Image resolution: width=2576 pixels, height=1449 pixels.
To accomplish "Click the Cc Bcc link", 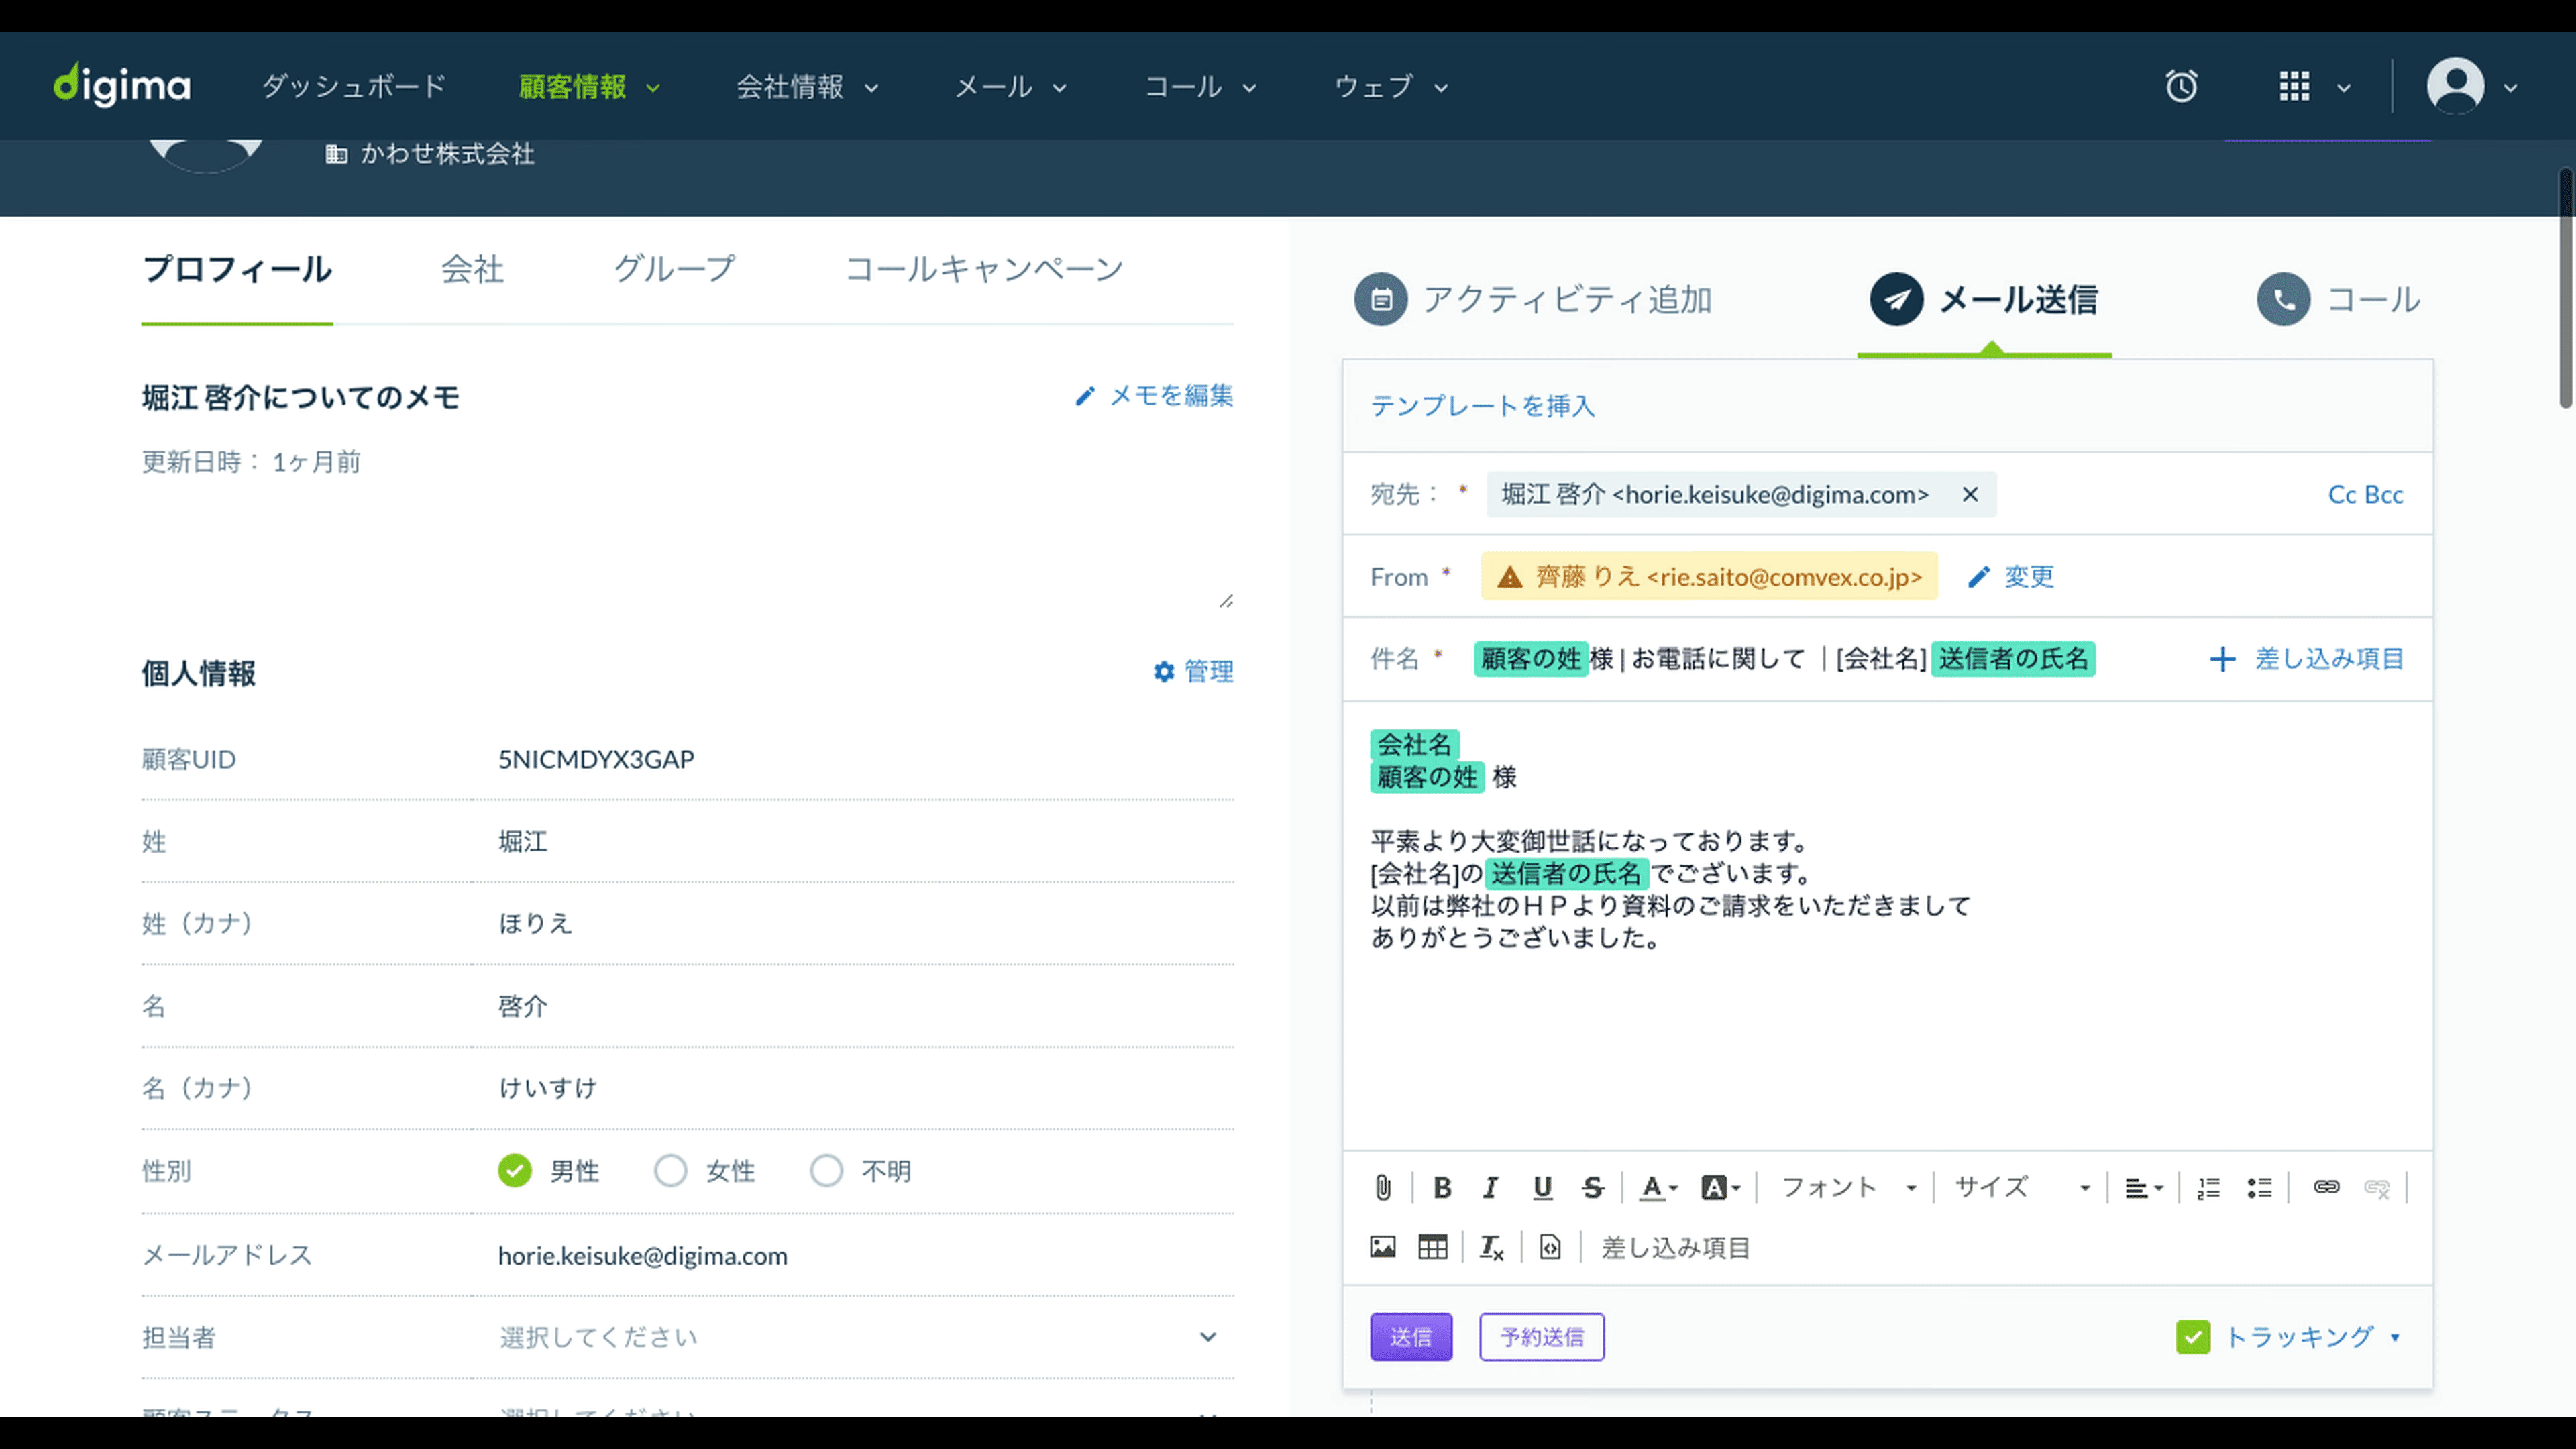I will 2365,495.
